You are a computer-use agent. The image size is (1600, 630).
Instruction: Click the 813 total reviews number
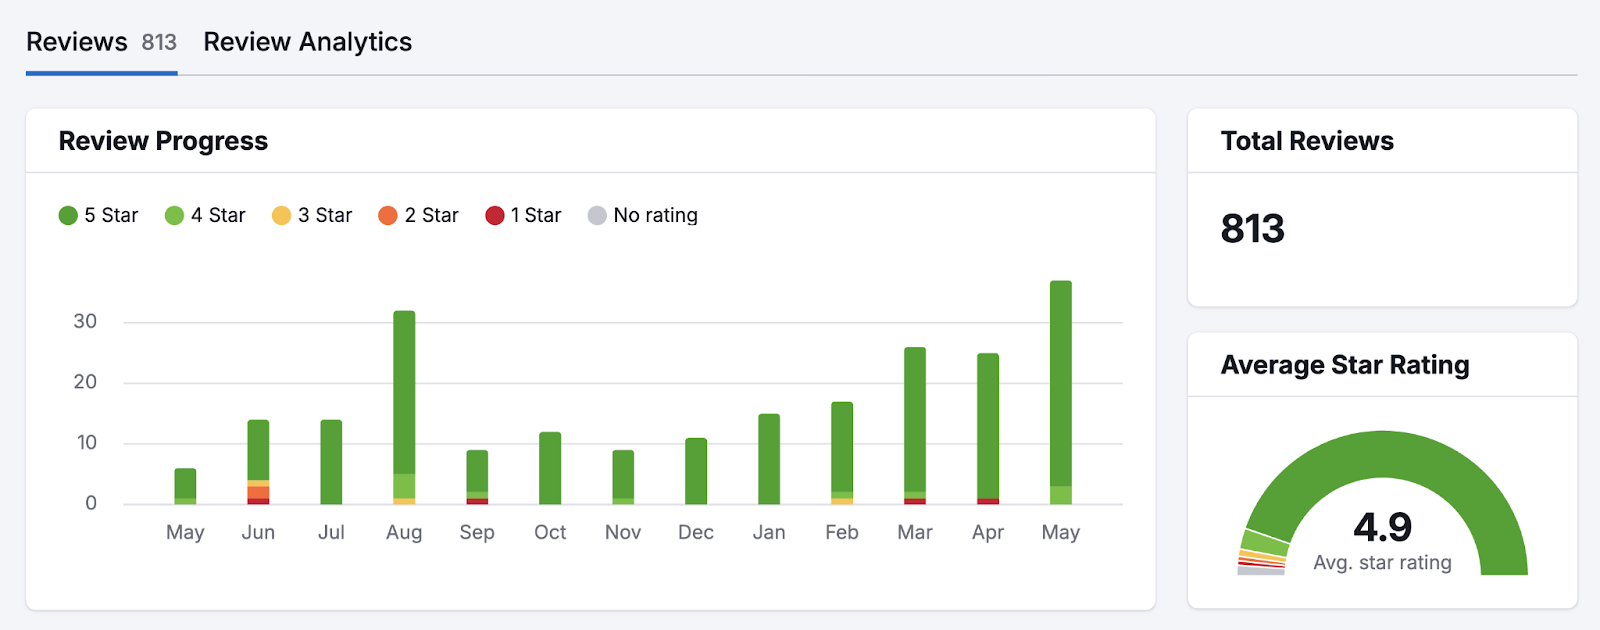click(1252, 229)
